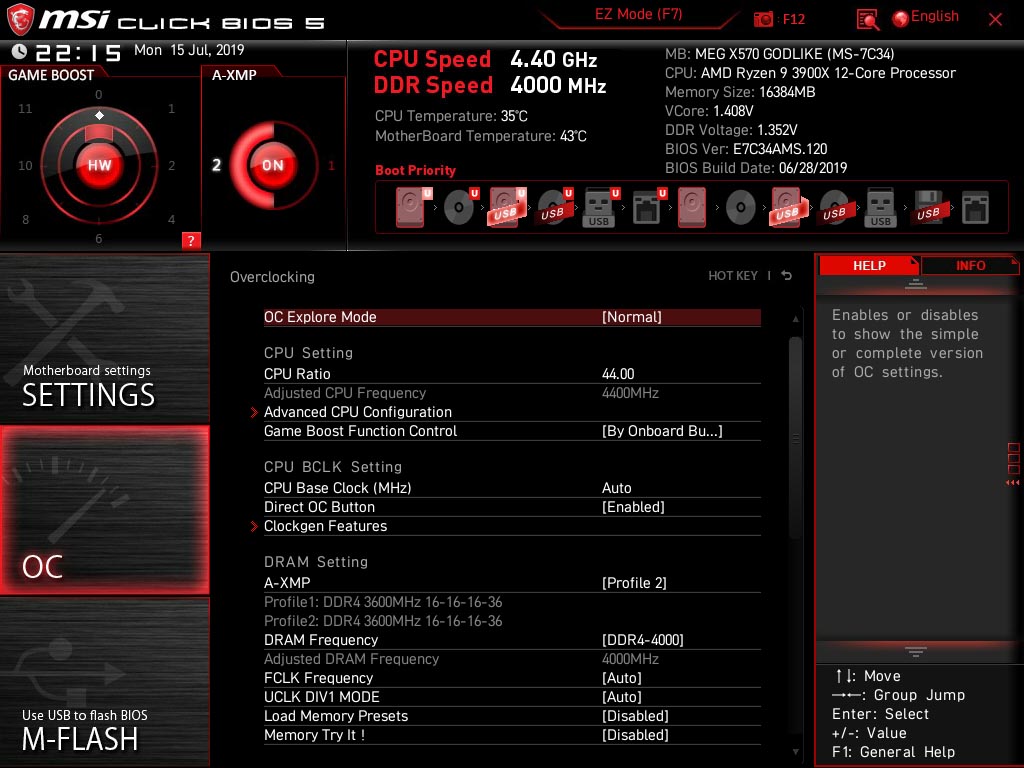The height and width of the screenshot is (768, 1024).
Task: Select the legacy network boot device icon
Action: [975, 208]
